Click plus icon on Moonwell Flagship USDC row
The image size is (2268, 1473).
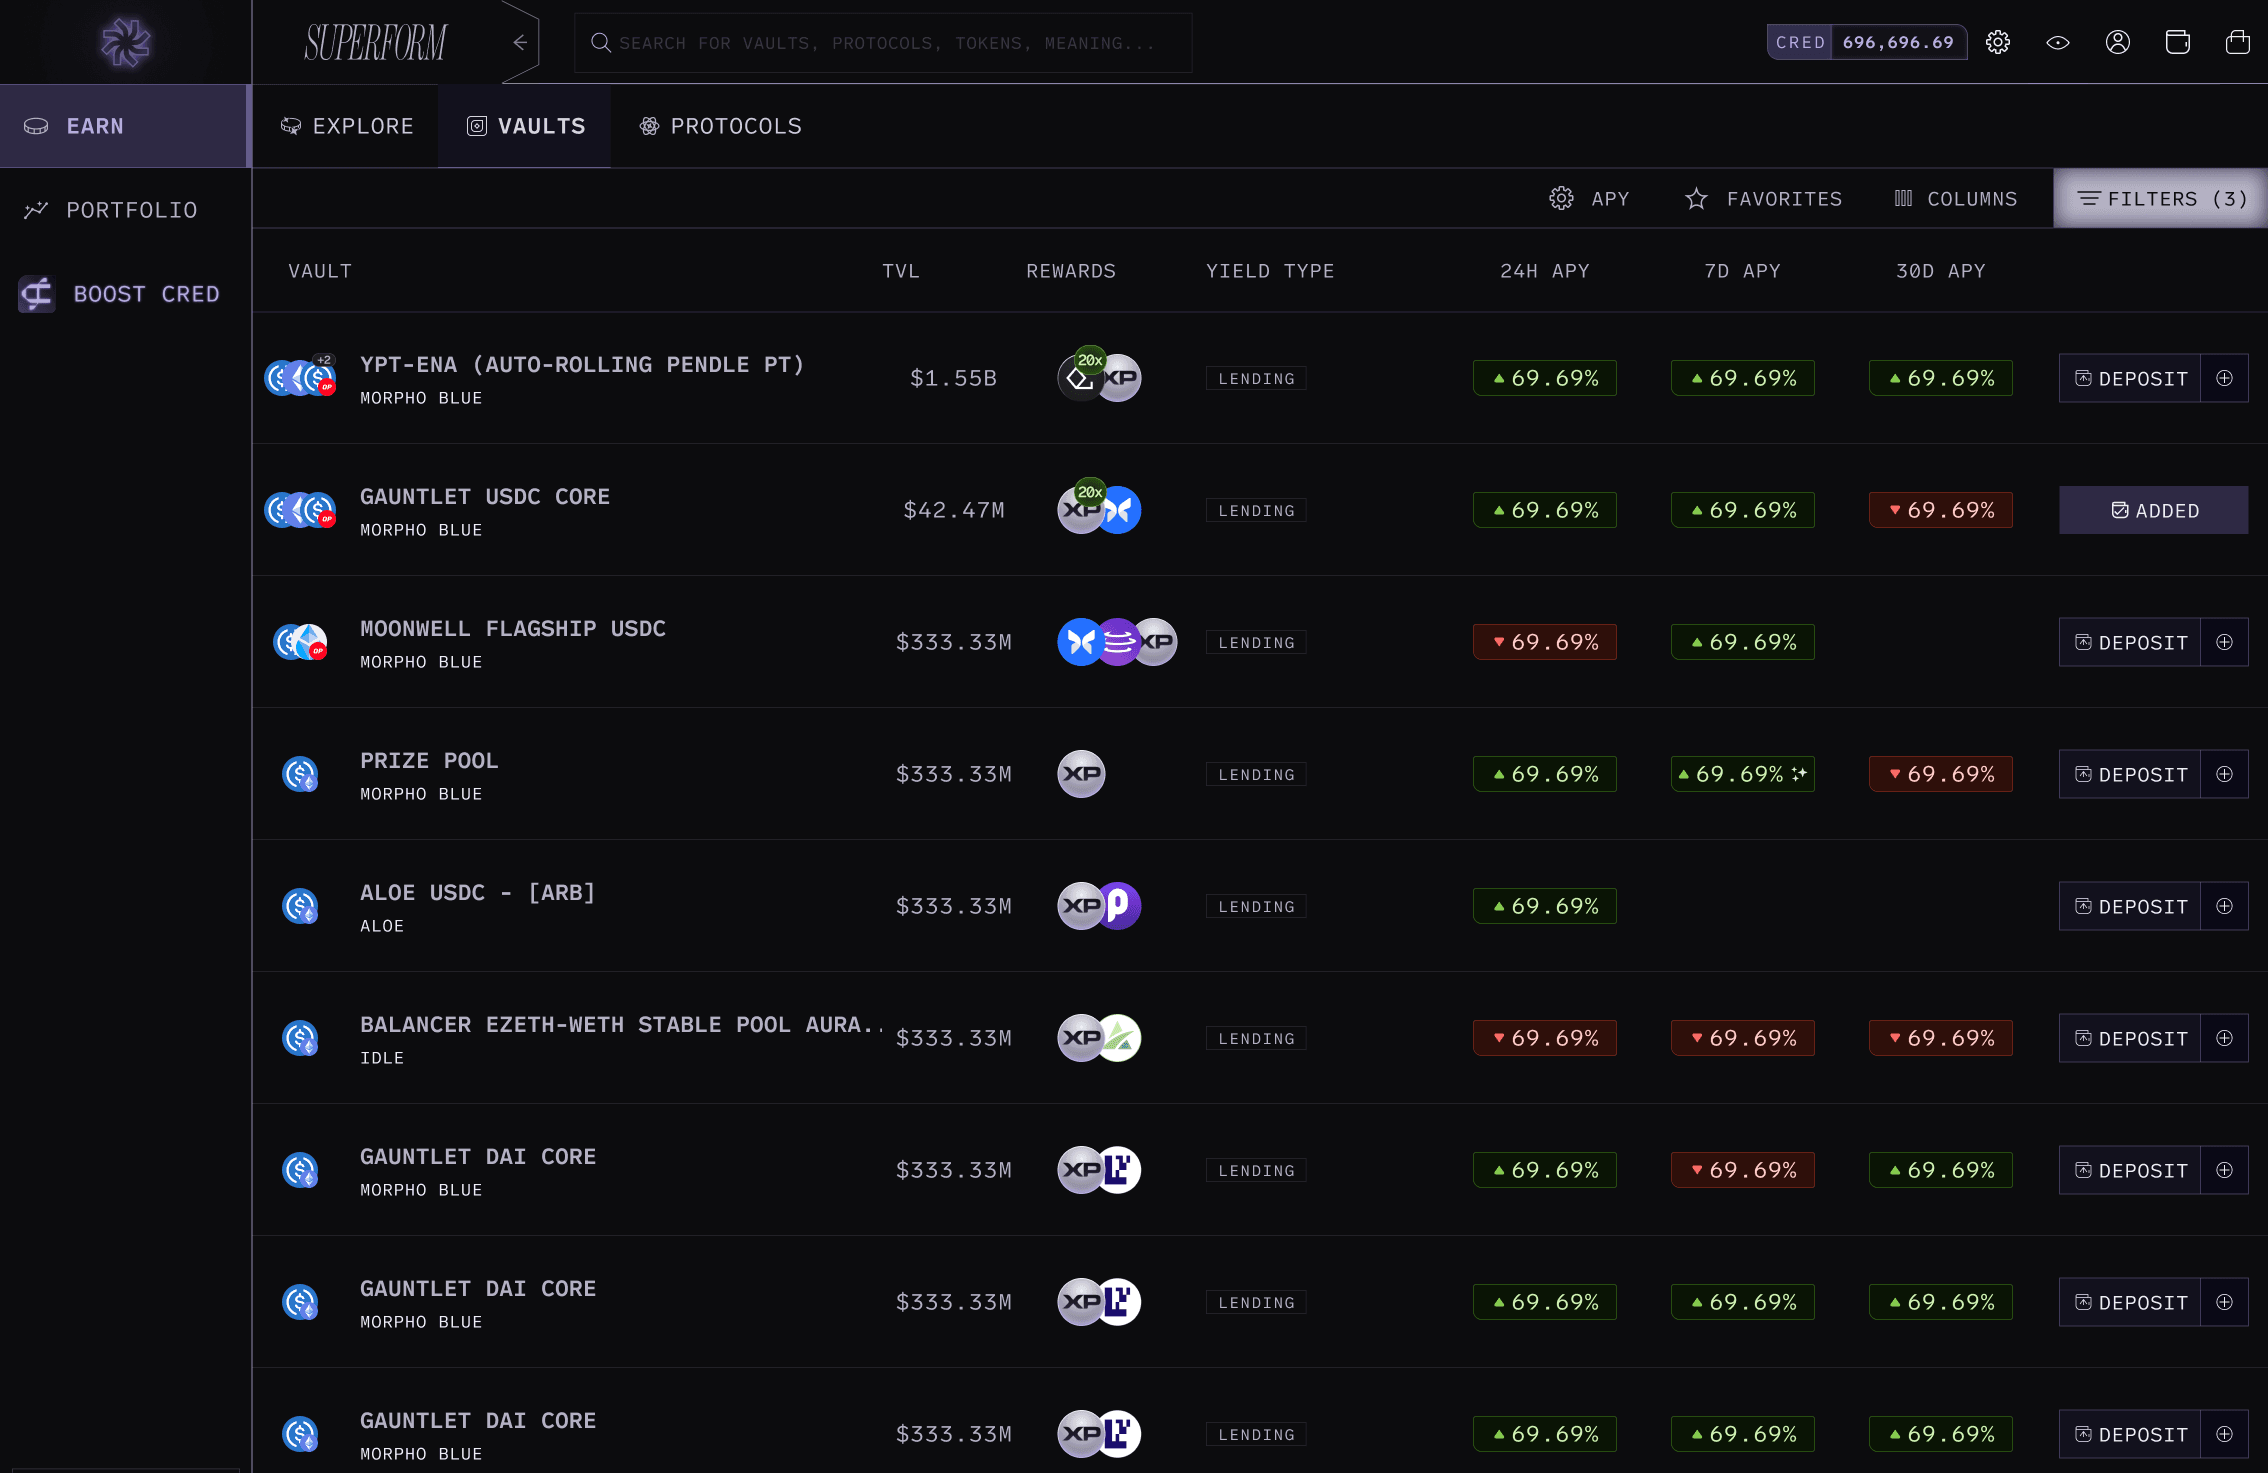tap(2224, 642)
